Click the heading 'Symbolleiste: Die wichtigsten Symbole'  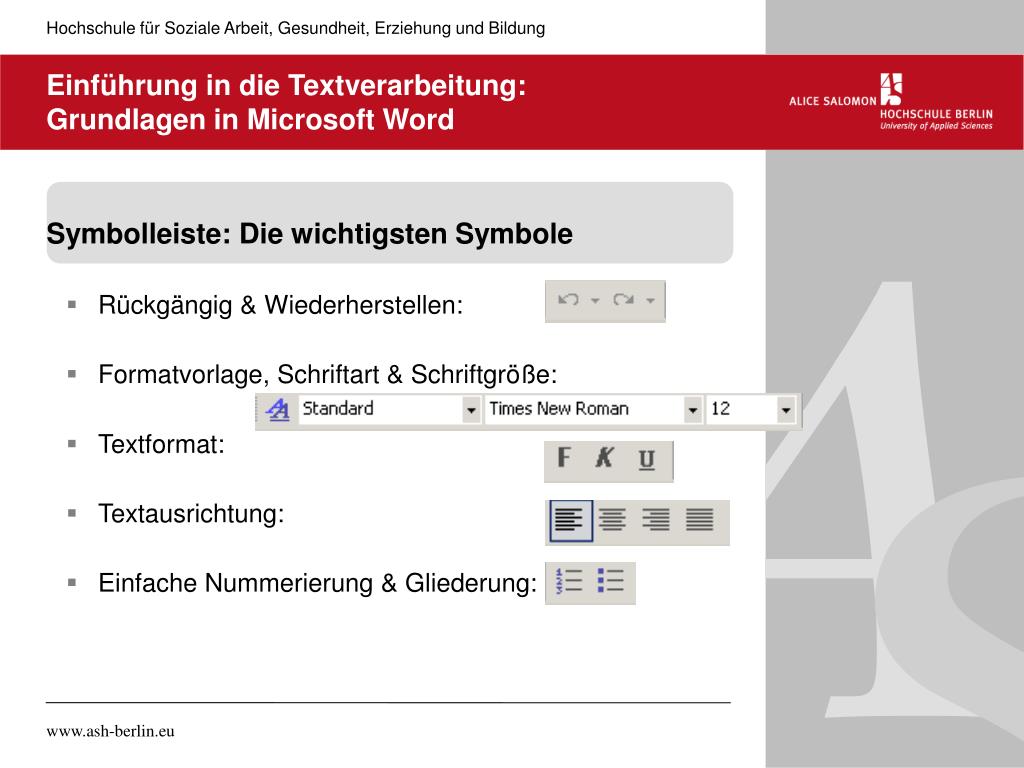[310, 234]
